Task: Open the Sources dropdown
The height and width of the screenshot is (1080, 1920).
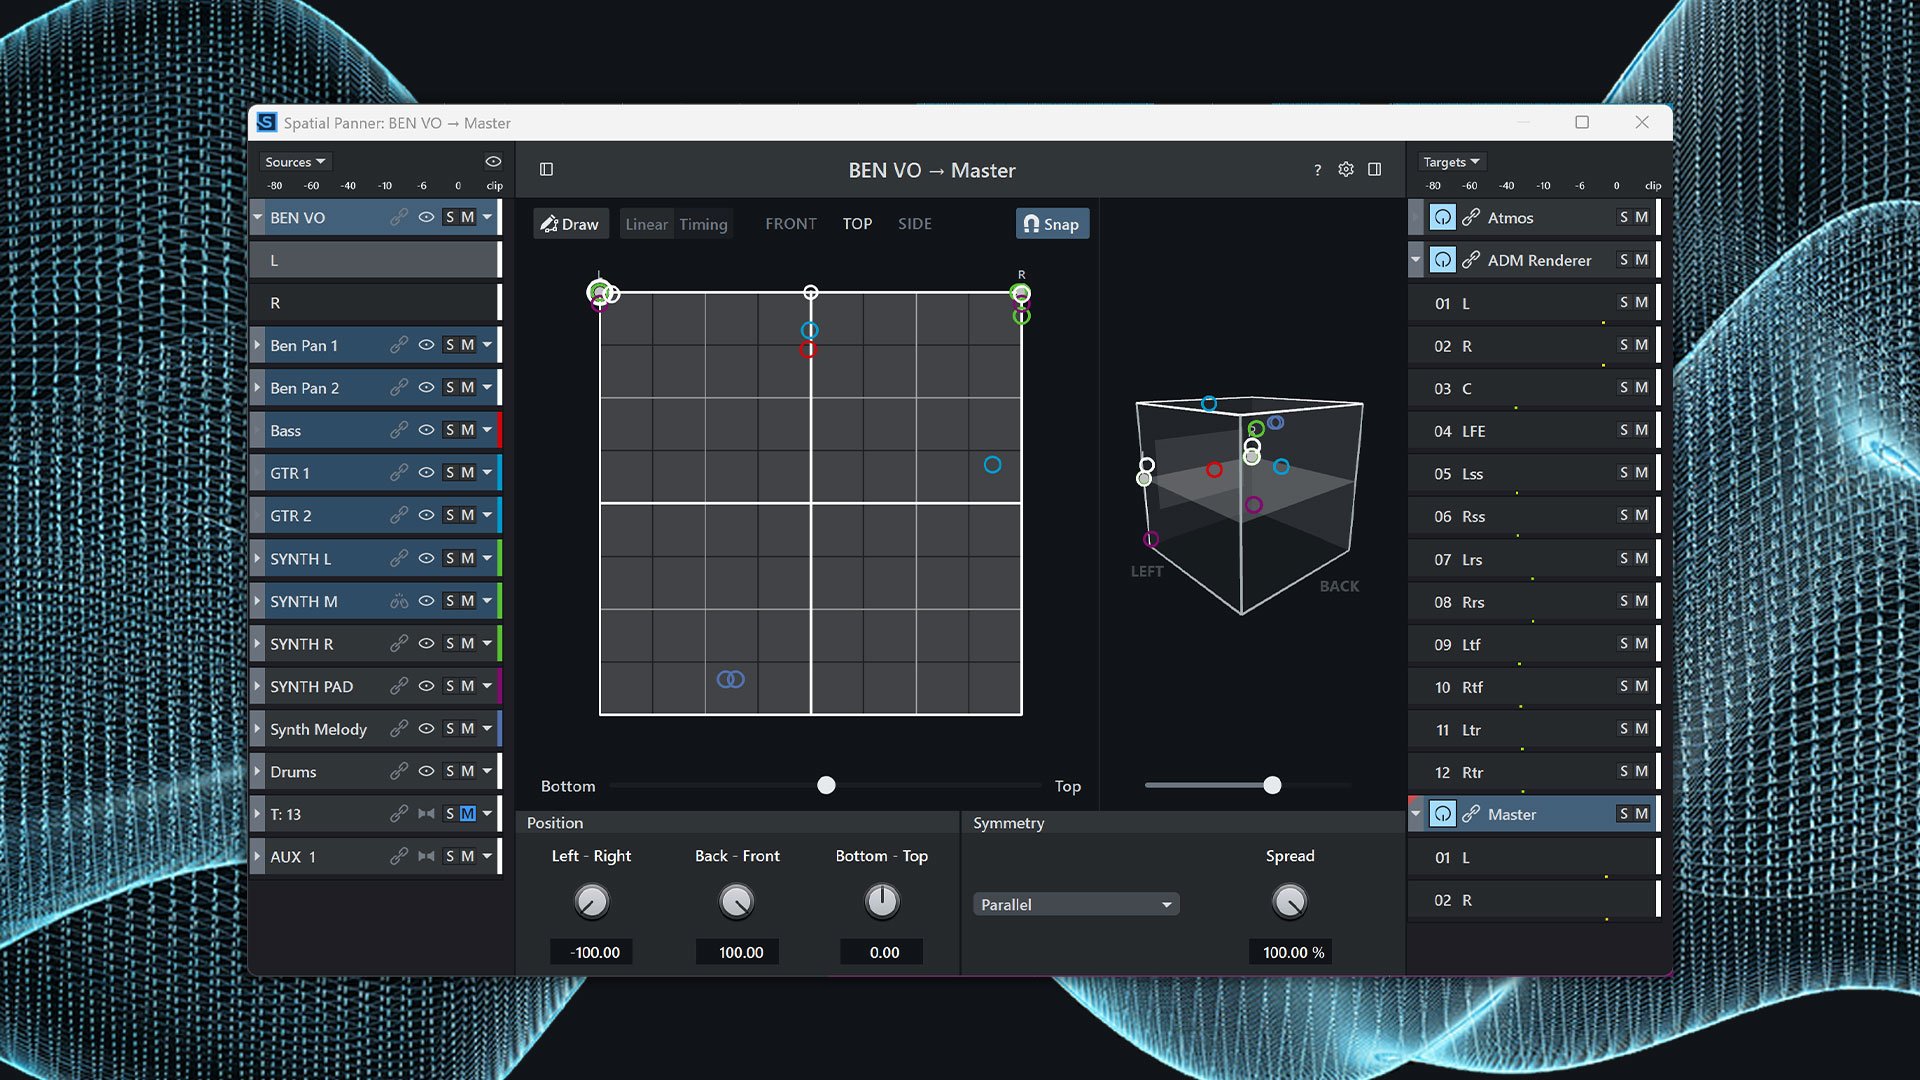Action: tap(295, 161)
